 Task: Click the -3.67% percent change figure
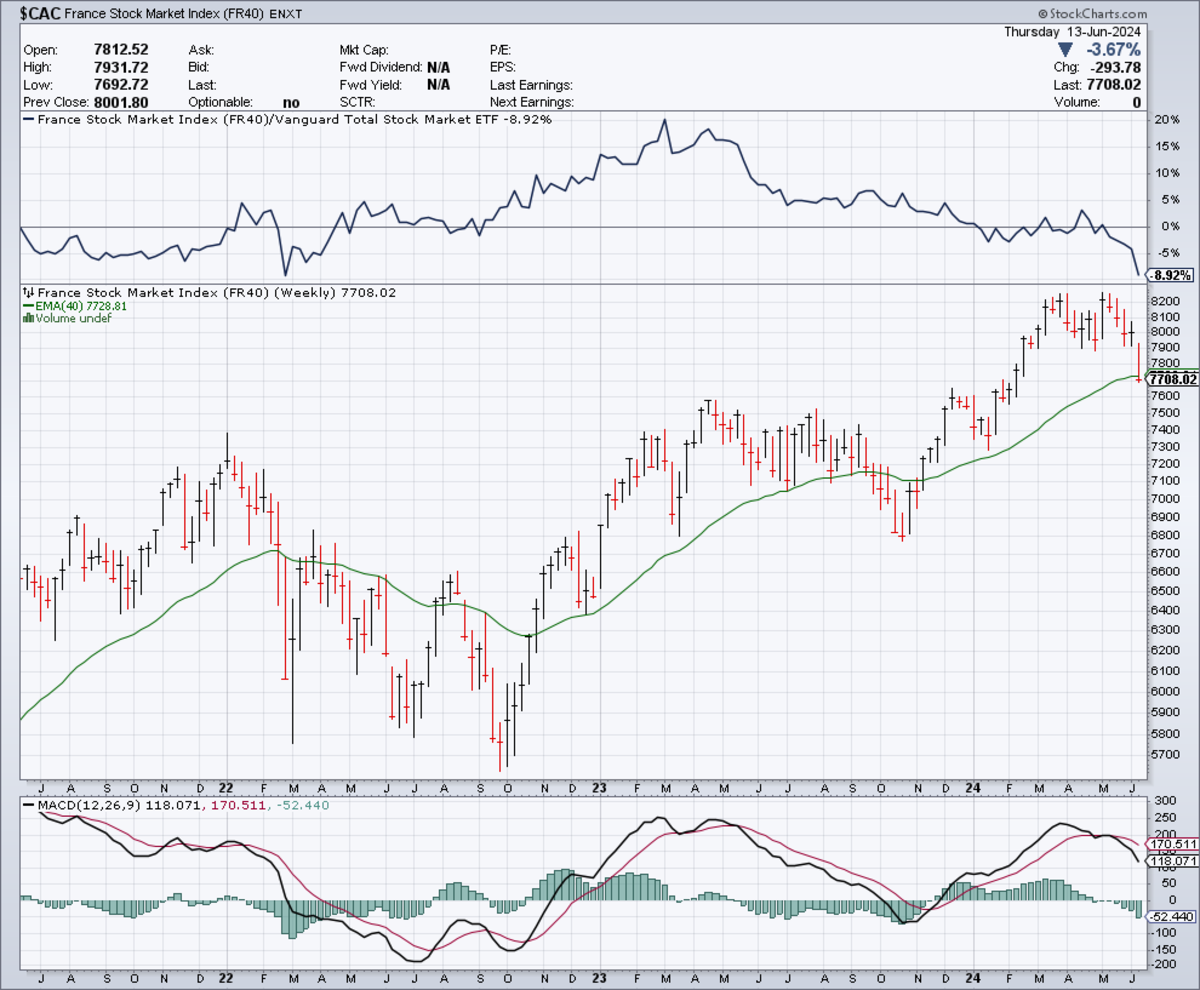pyautogui.click(x=1112, y=49)
